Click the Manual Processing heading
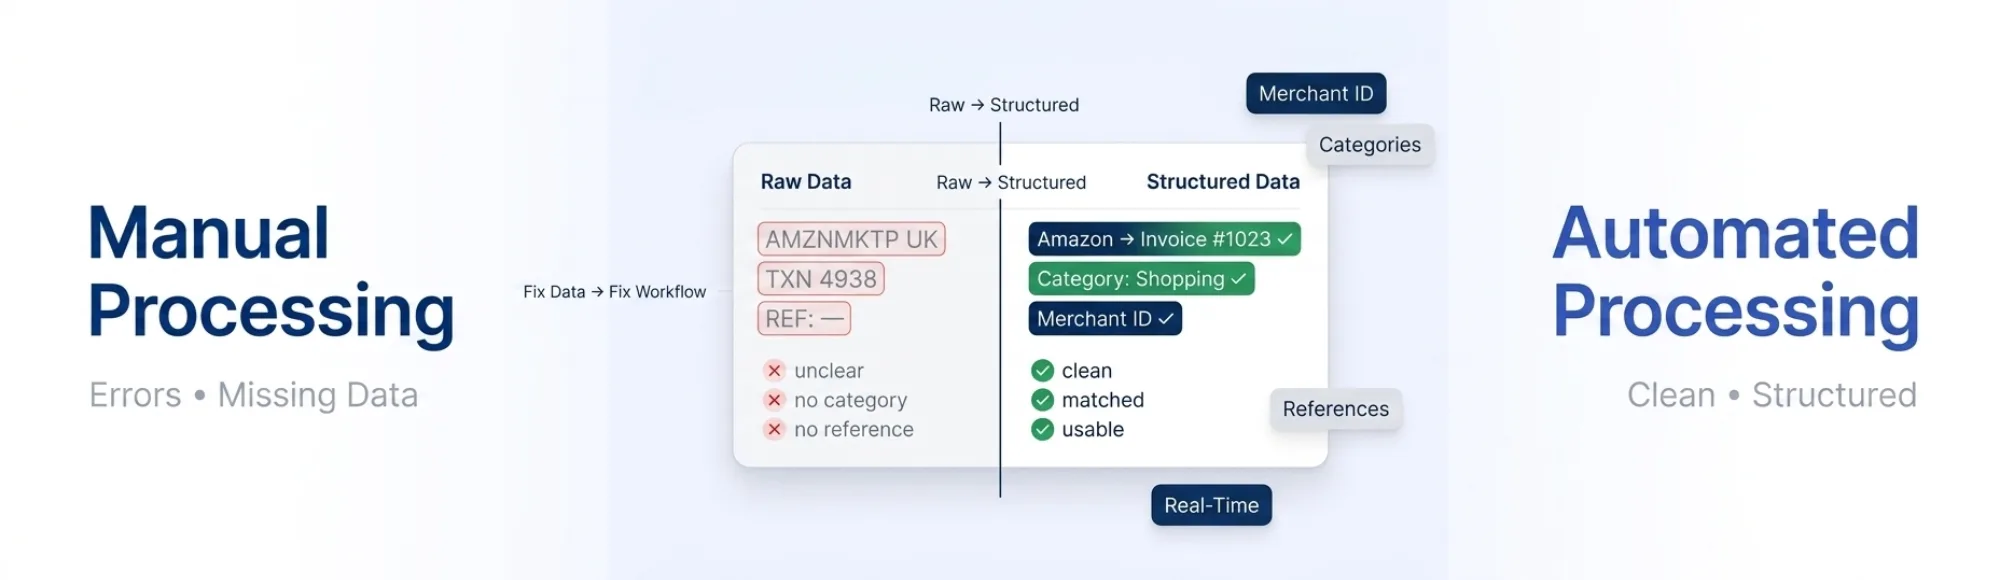 pyautogui.click(x=270, y=272)
